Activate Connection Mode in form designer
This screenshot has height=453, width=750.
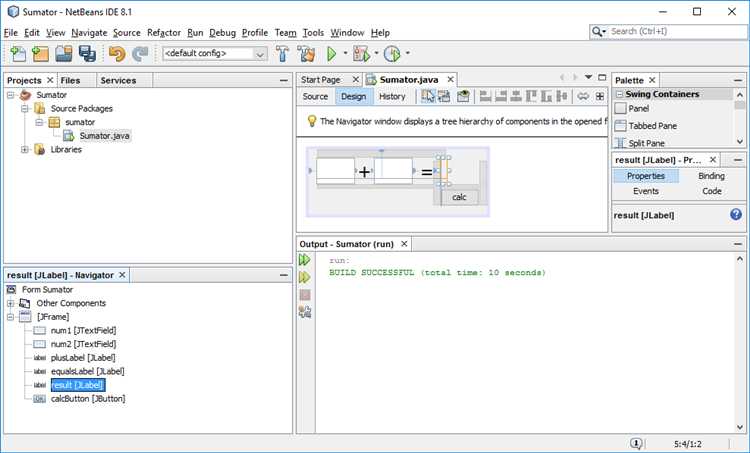pyautogui.click(x=444, y=96)
